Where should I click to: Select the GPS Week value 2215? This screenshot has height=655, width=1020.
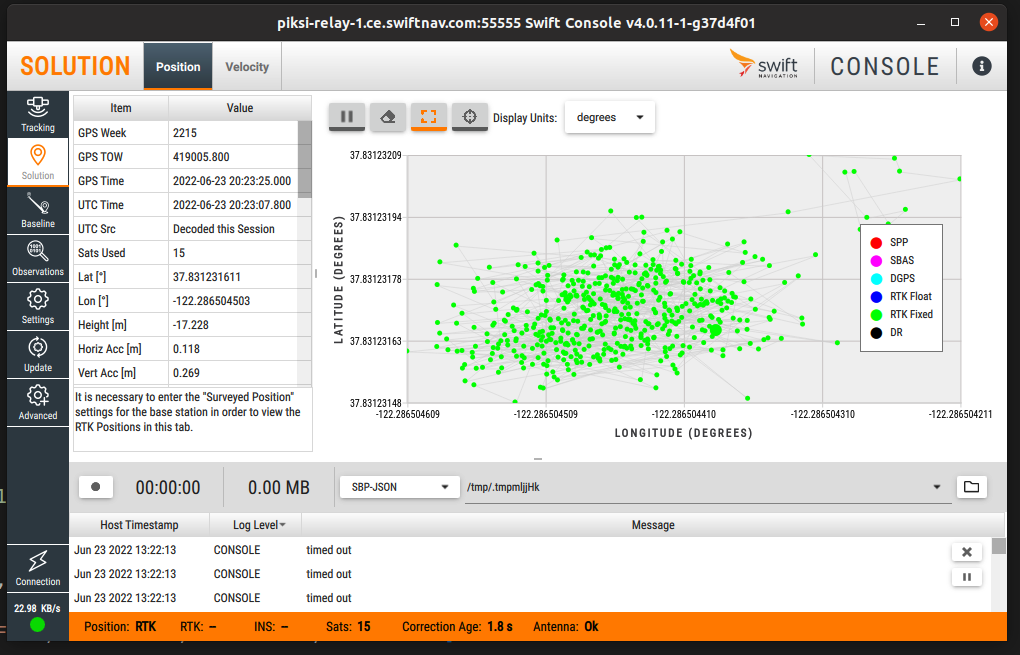[233, 133]
